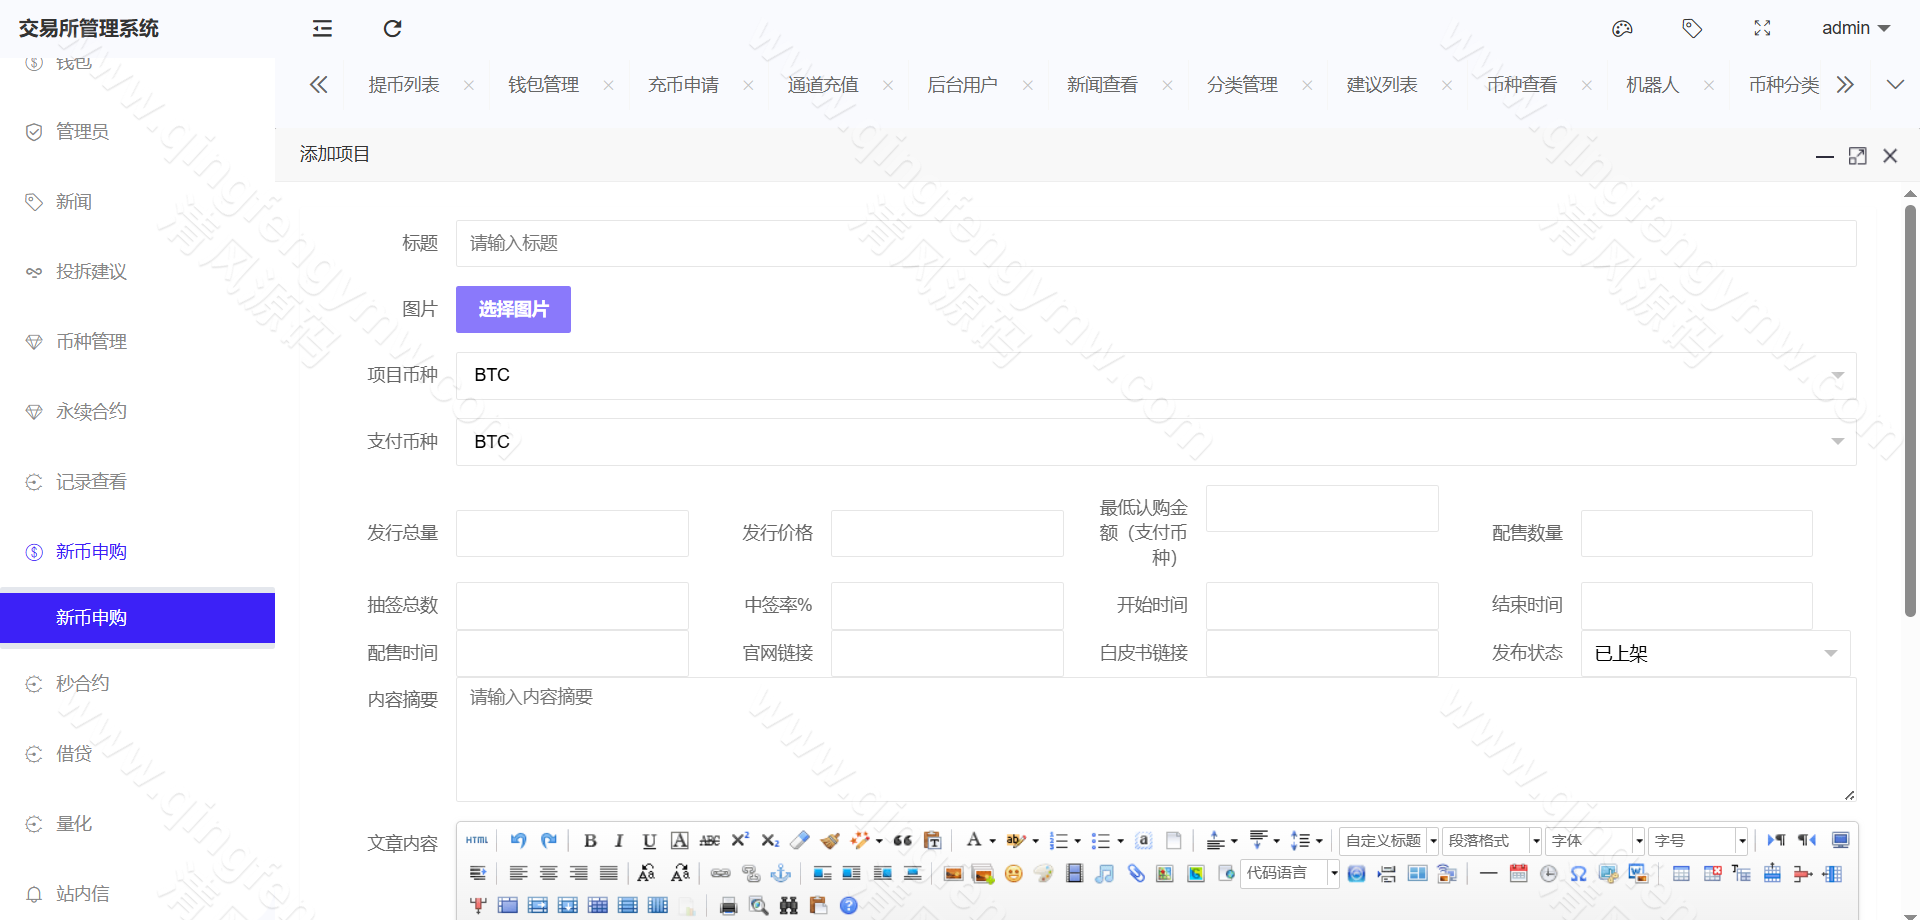This screenshot has width=1920, height=920.
Task: Click the undo icon in the editor toolbar
Action: pyautogui.click(x=518, y=840)
